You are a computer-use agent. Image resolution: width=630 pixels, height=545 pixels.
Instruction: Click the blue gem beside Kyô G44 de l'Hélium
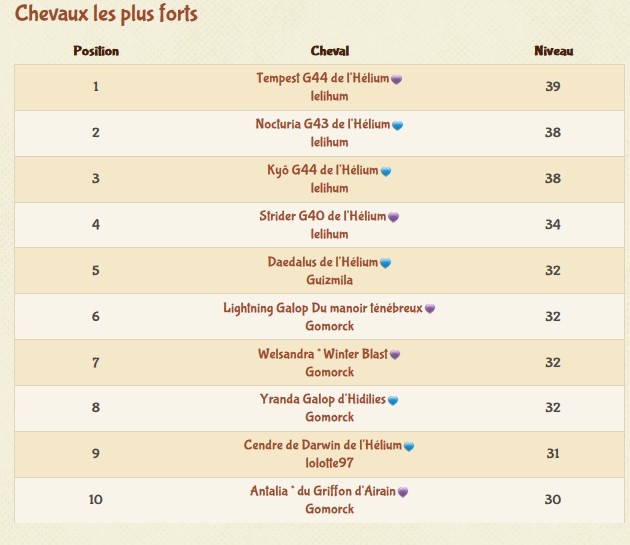(x=386, y=171)
